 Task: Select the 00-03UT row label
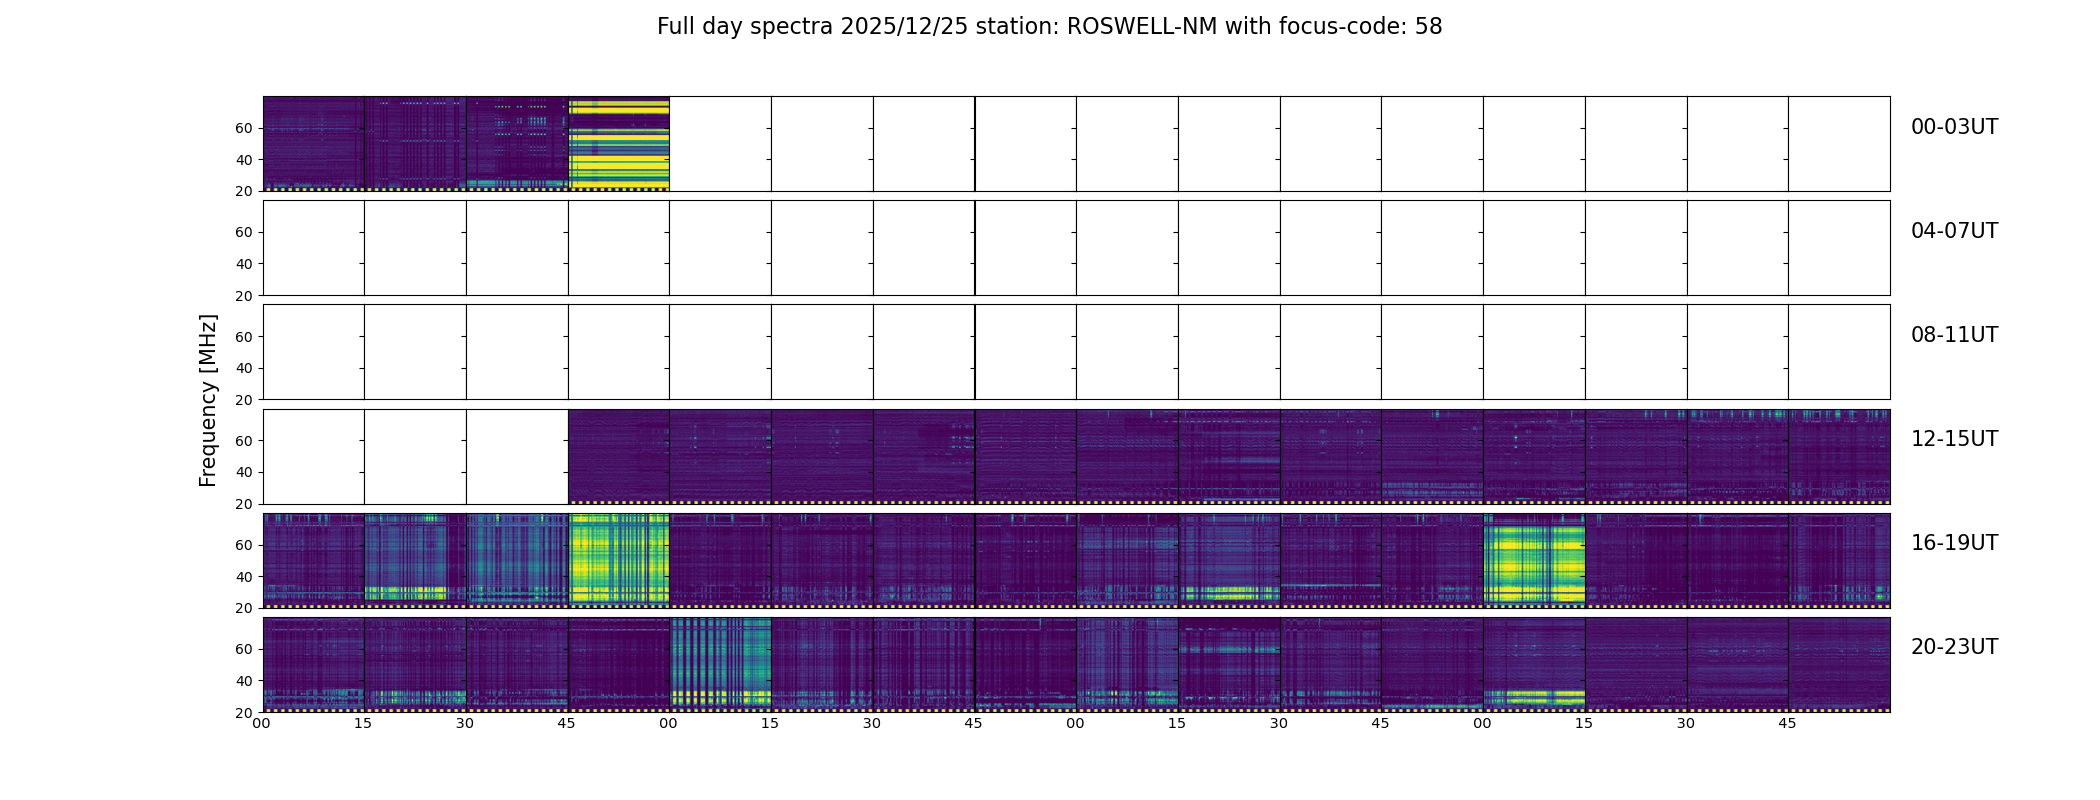[1954, 127]
